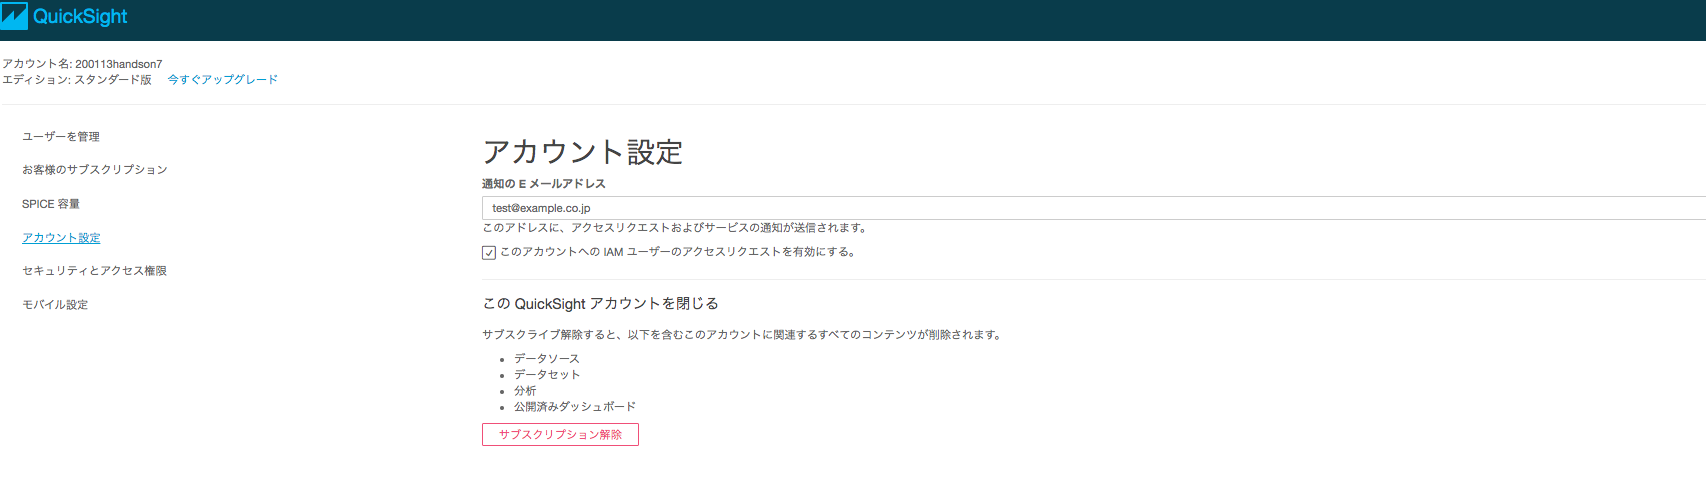Click the エディション: スタンダード版 text
Viewport: 1706px width, 496px height.
pyautogui.click(x=77, y=80)
